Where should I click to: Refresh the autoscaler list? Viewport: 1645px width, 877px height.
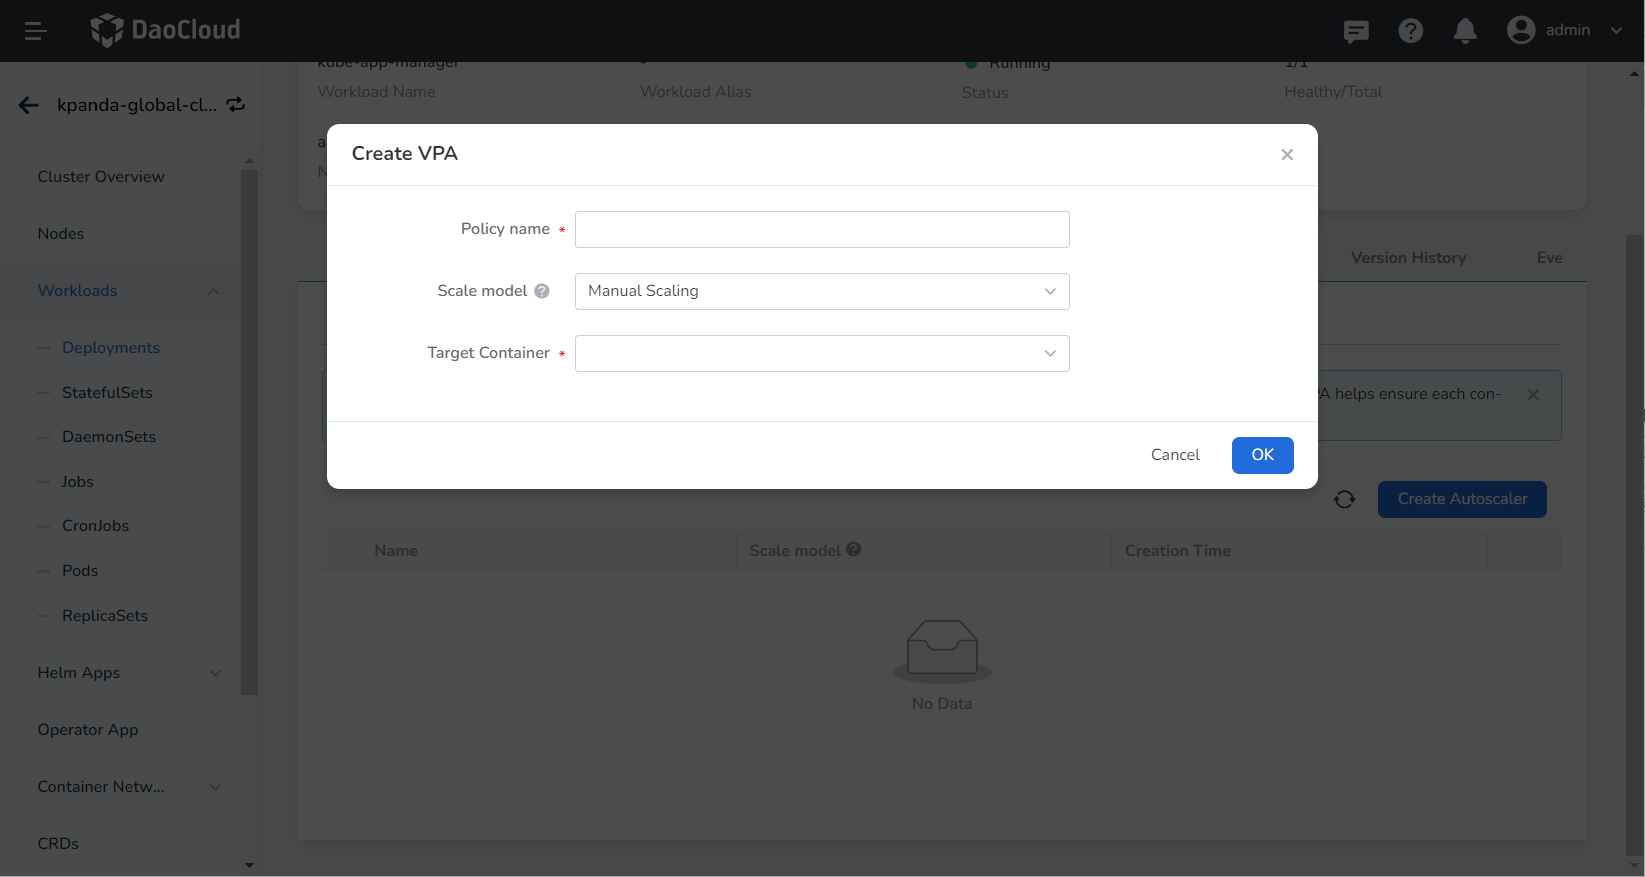coord(1344,499)
